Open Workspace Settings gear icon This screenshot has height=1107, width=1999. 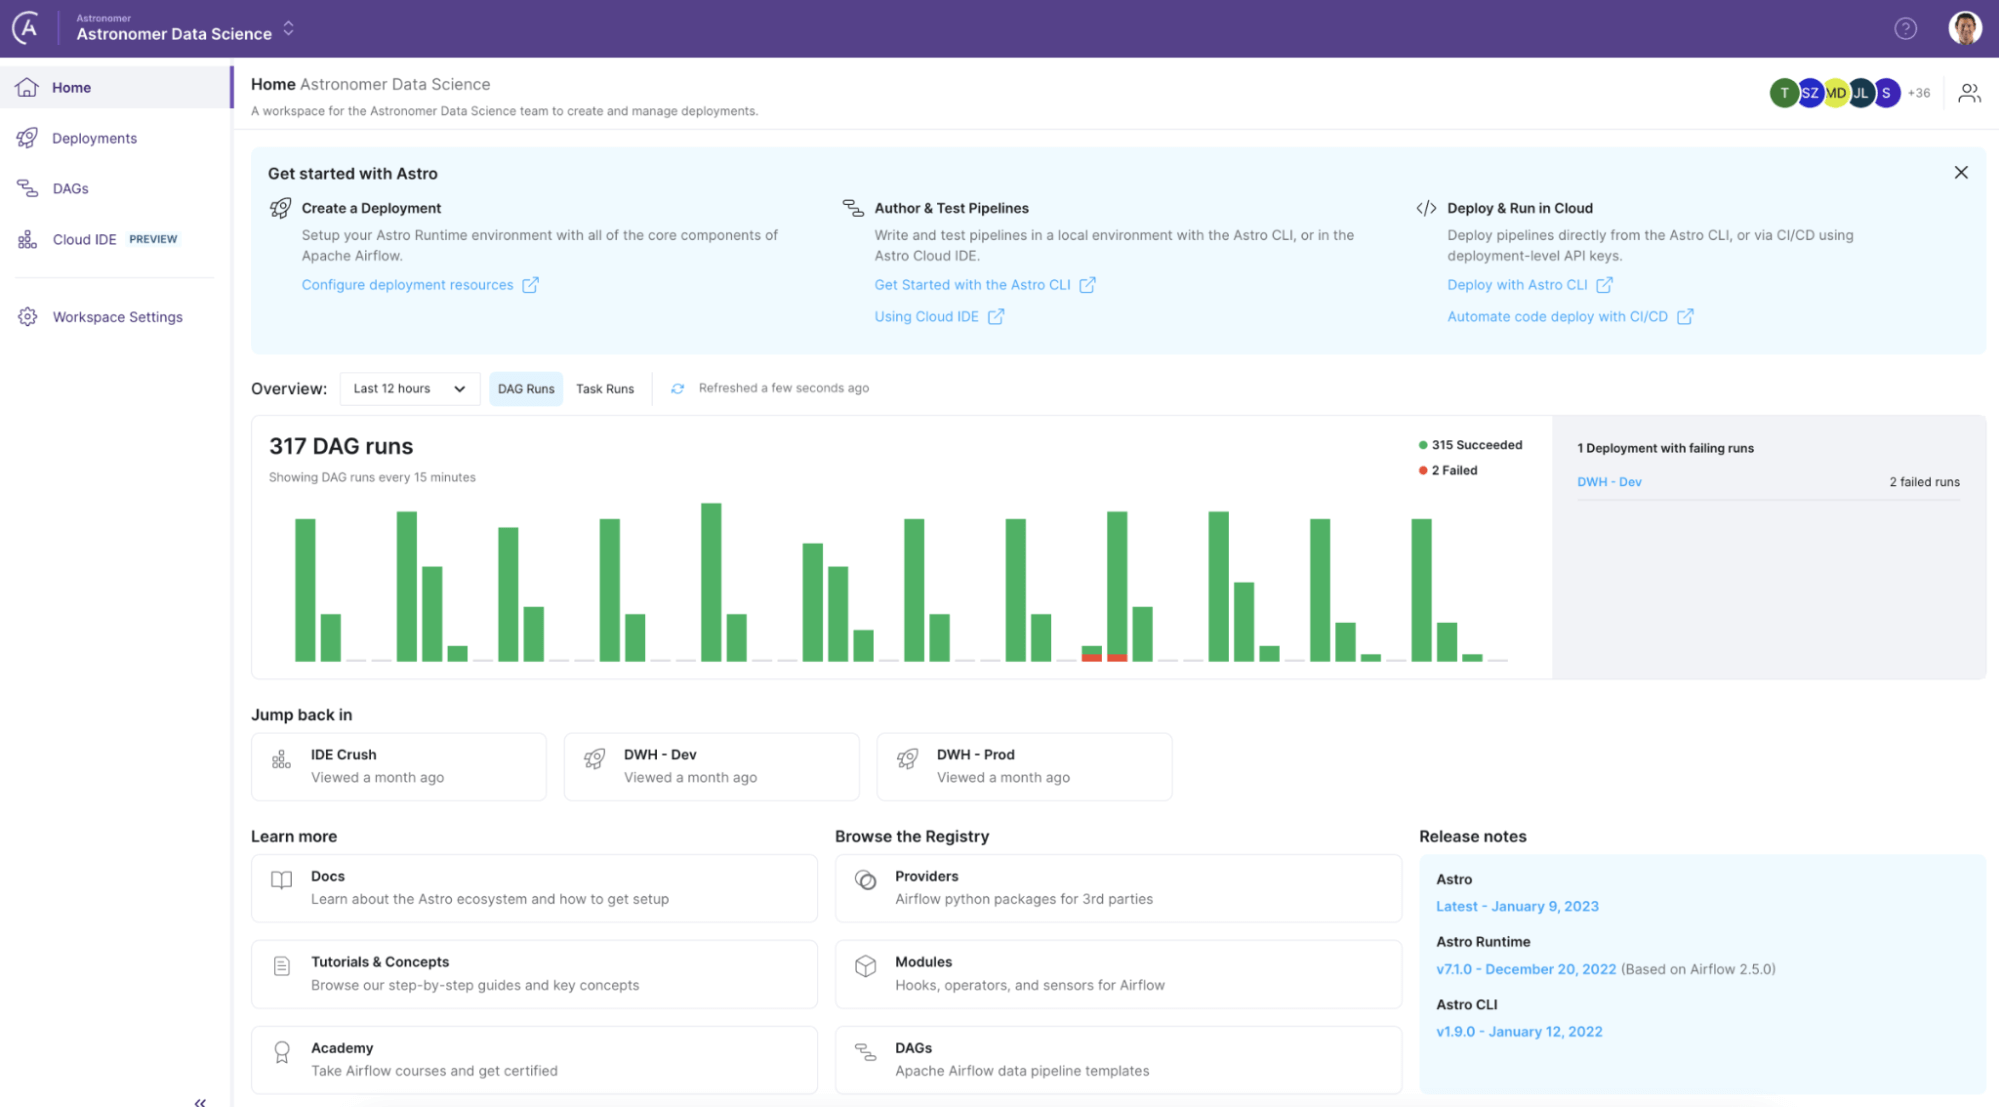27,317
